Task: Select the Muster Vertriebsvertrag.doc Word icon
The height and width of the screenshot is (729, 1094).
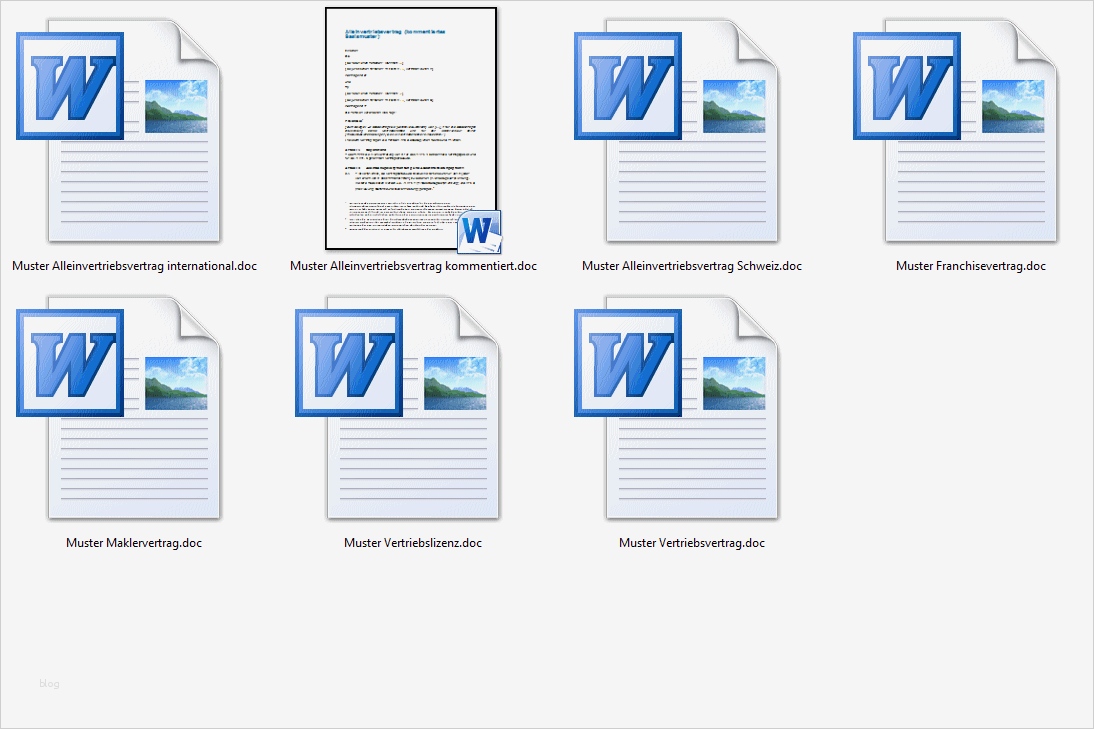Action: [x=677, y=408]
